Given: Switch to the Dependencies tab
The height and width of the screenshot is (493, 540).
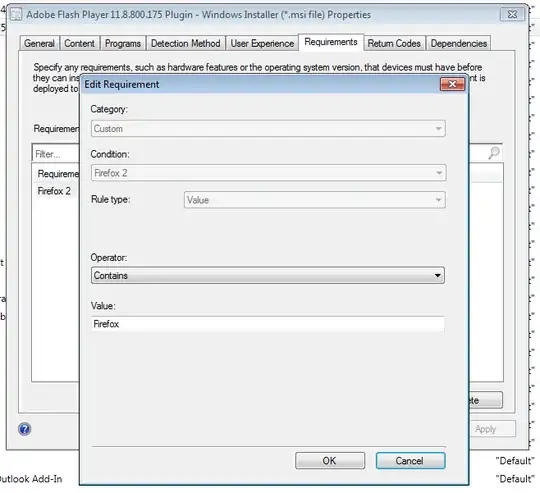Looking at the screenshot, I should (459, 43).
